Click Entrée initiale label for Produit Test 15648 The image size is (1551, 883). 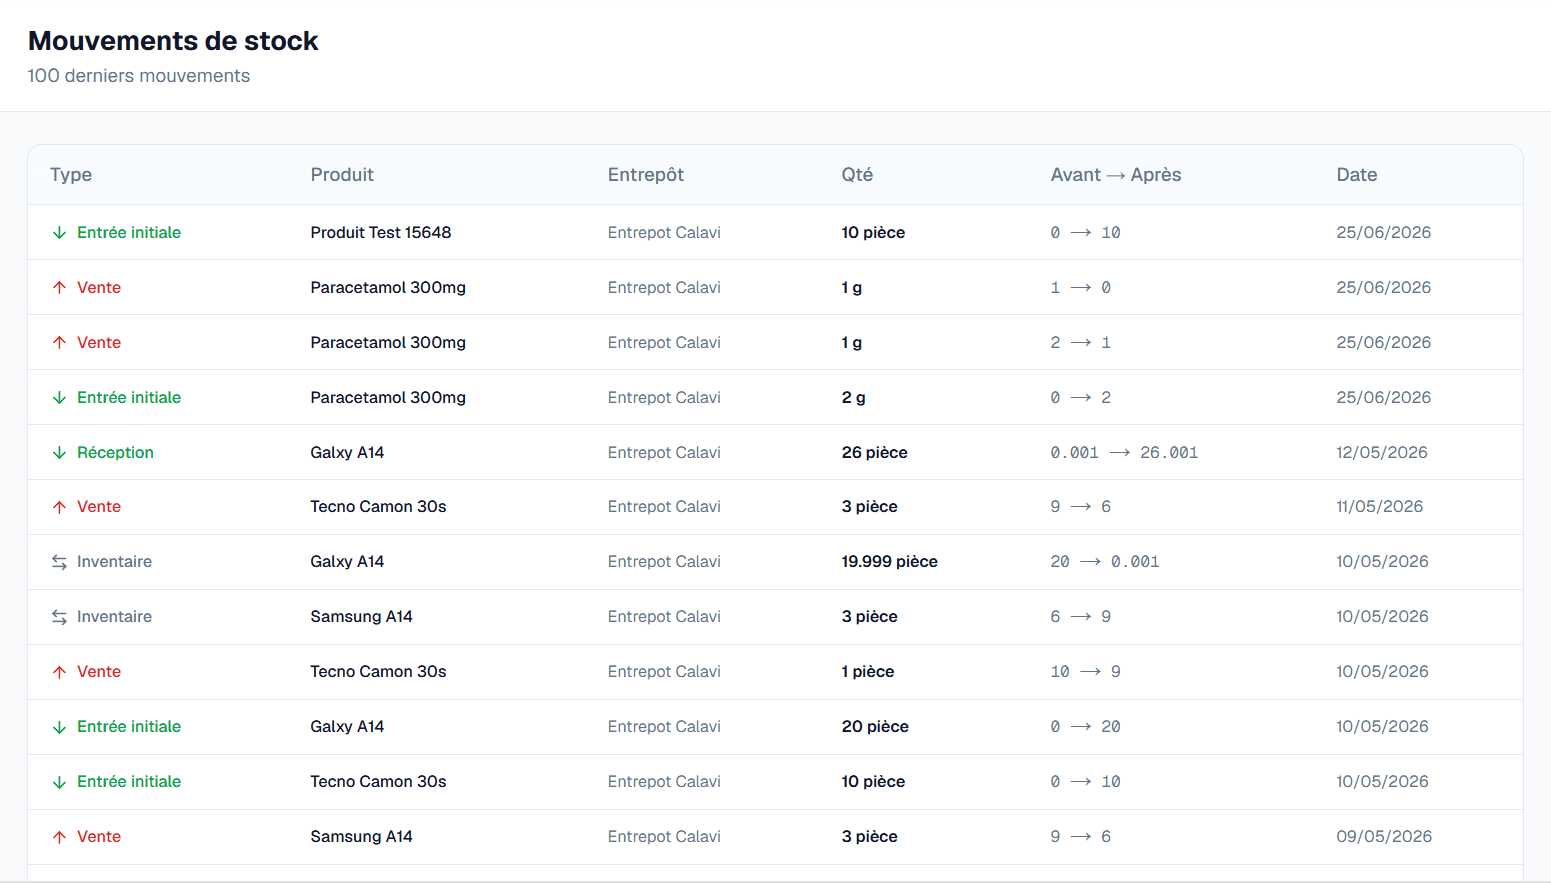(x=129, y=232)
